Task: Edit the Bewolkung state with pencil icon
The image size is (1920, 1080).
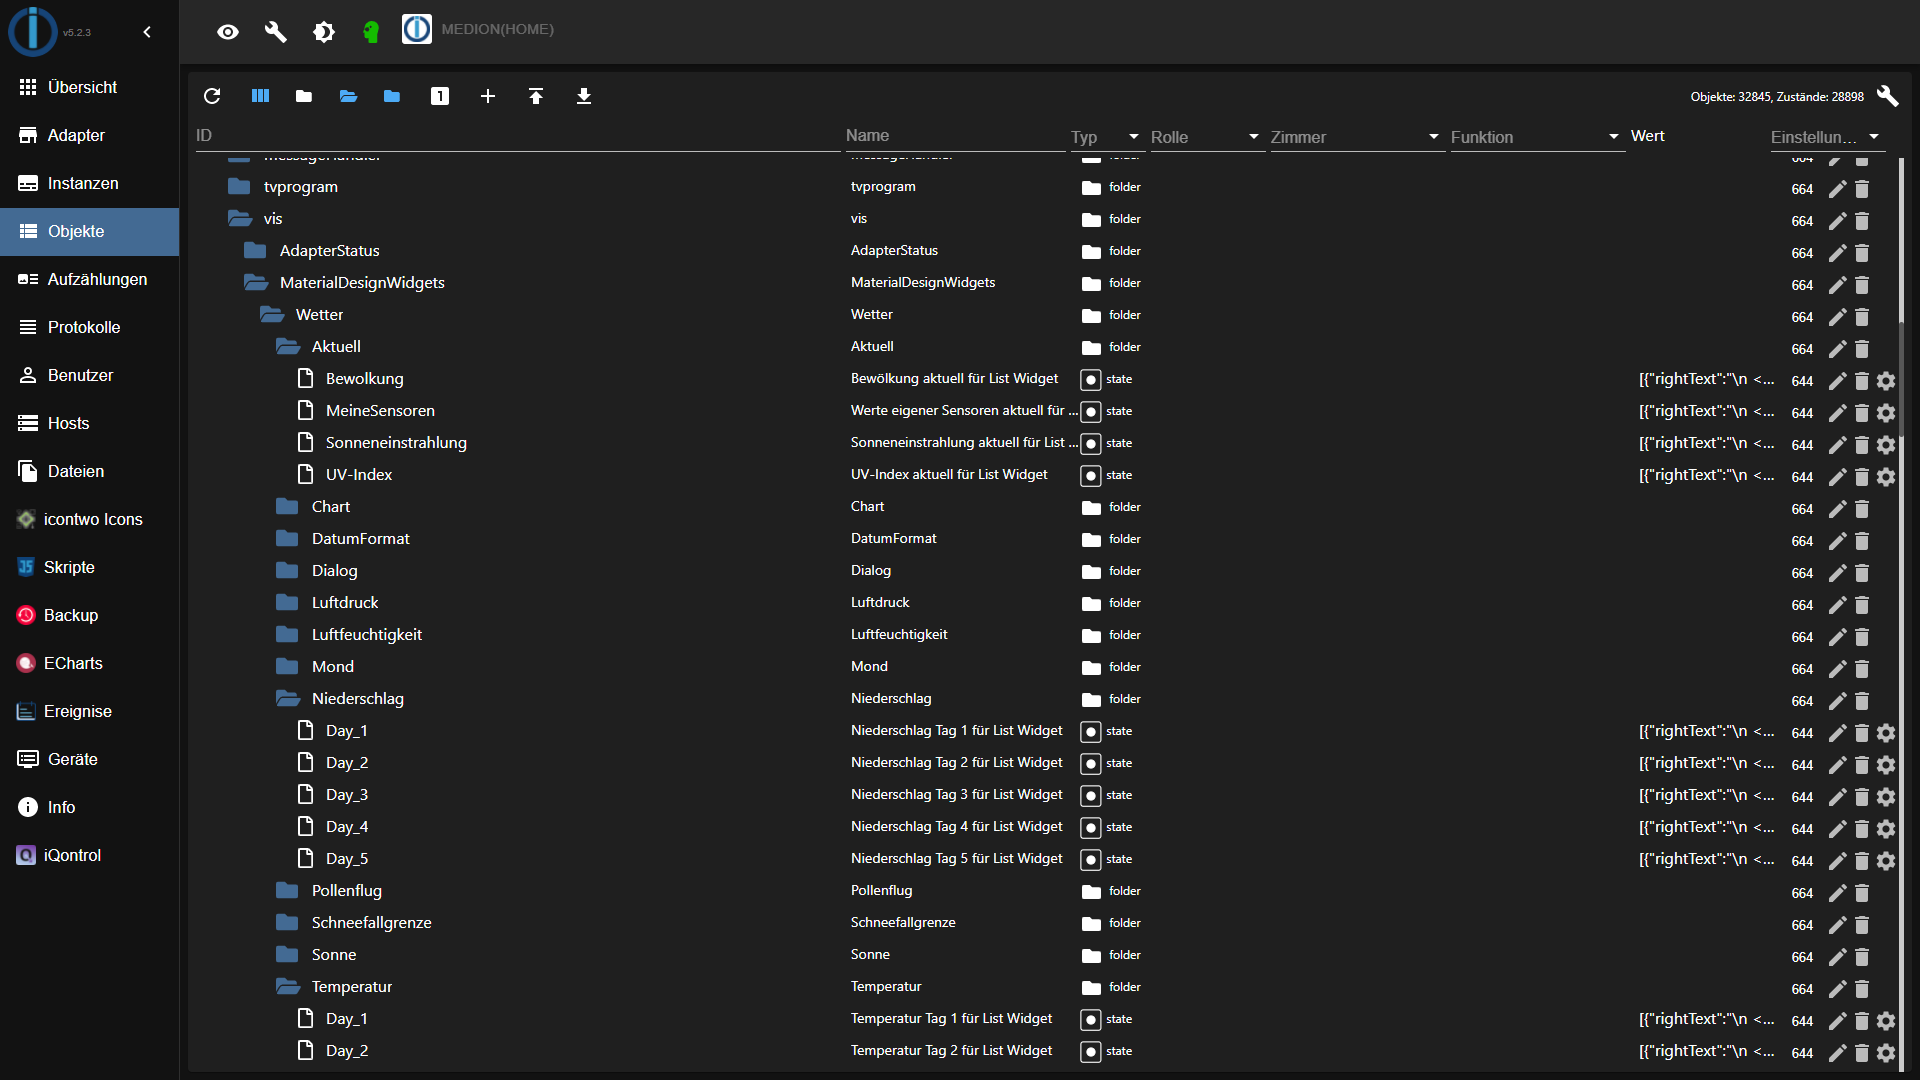Action: [1838, 381]
